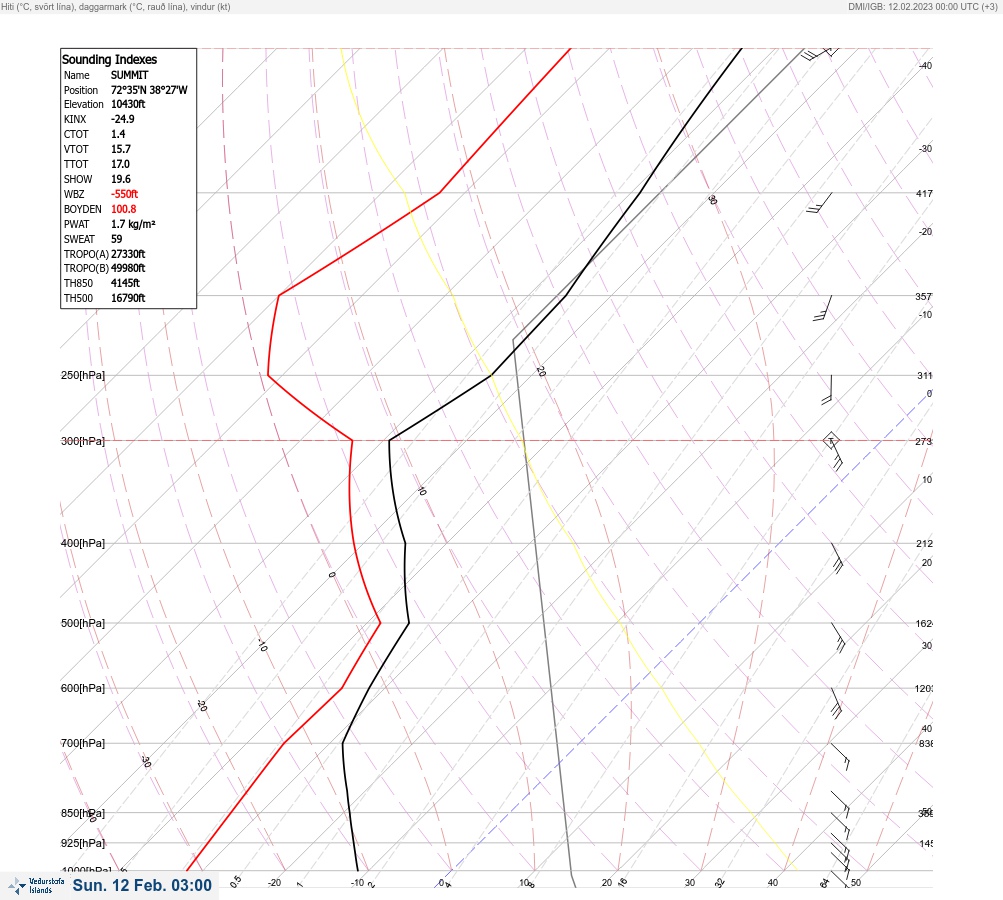Click the '250[hPa]' pressure label

click(83, 375)
